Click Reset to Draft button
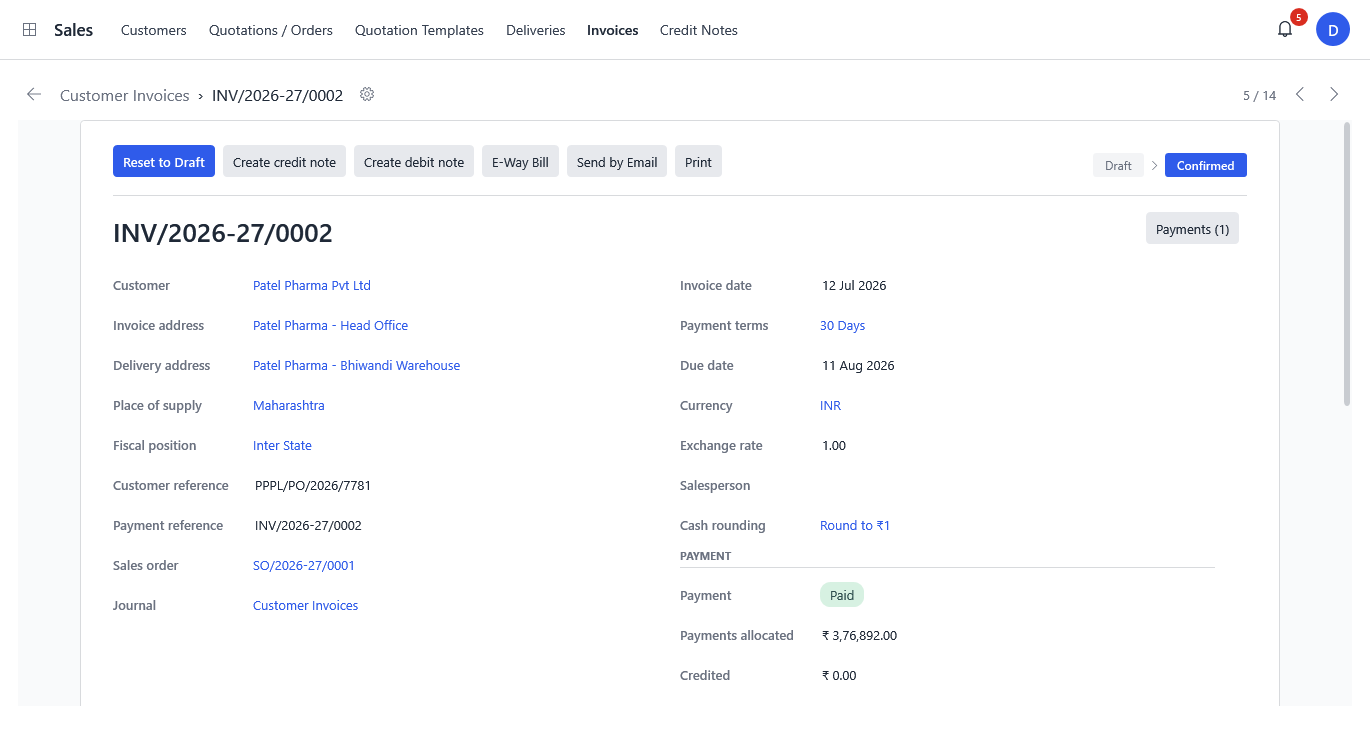This screenshot has height=749, width=1370. pos(164,162)
